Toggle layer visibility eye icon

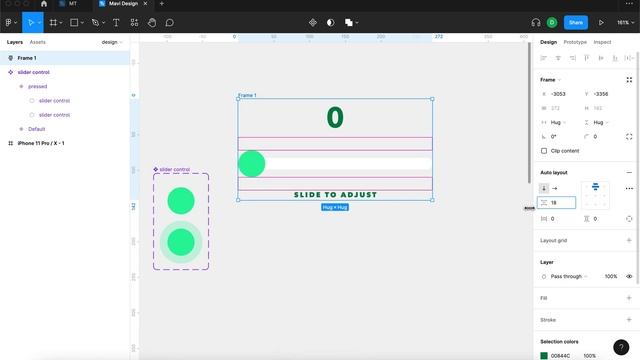tap(629, 277)
